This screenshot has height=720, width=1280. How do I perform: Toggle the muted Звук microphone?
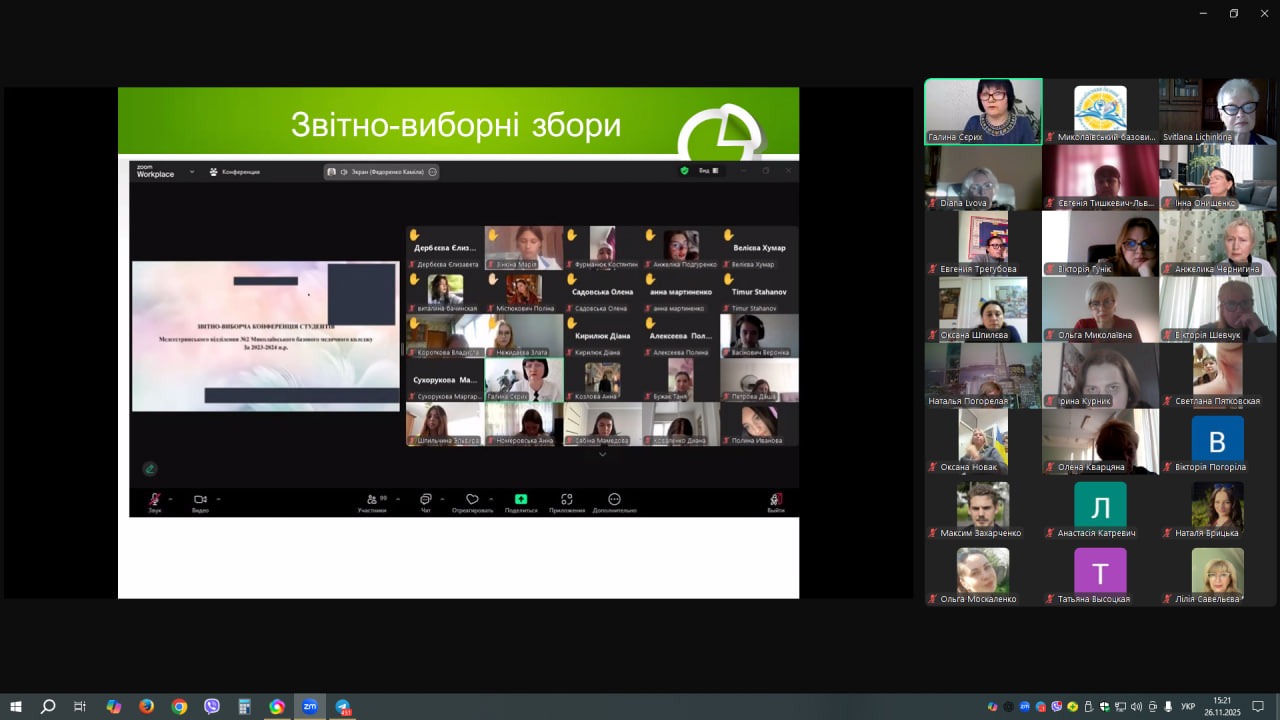pyautogui.click(x=154, y=499)
